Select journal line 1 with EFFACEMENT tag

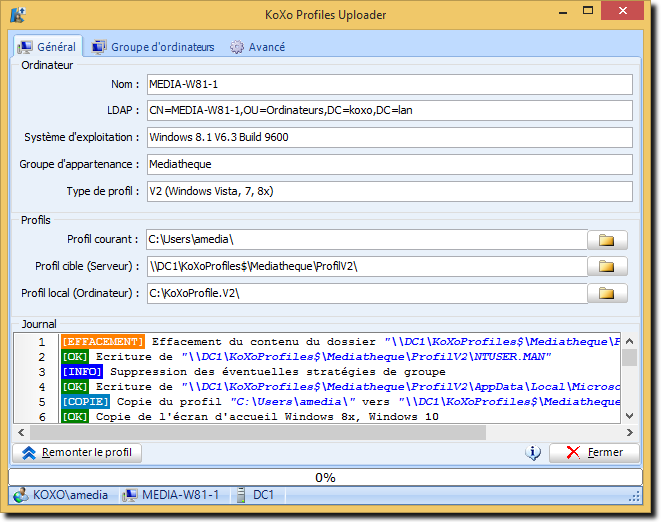341,342
